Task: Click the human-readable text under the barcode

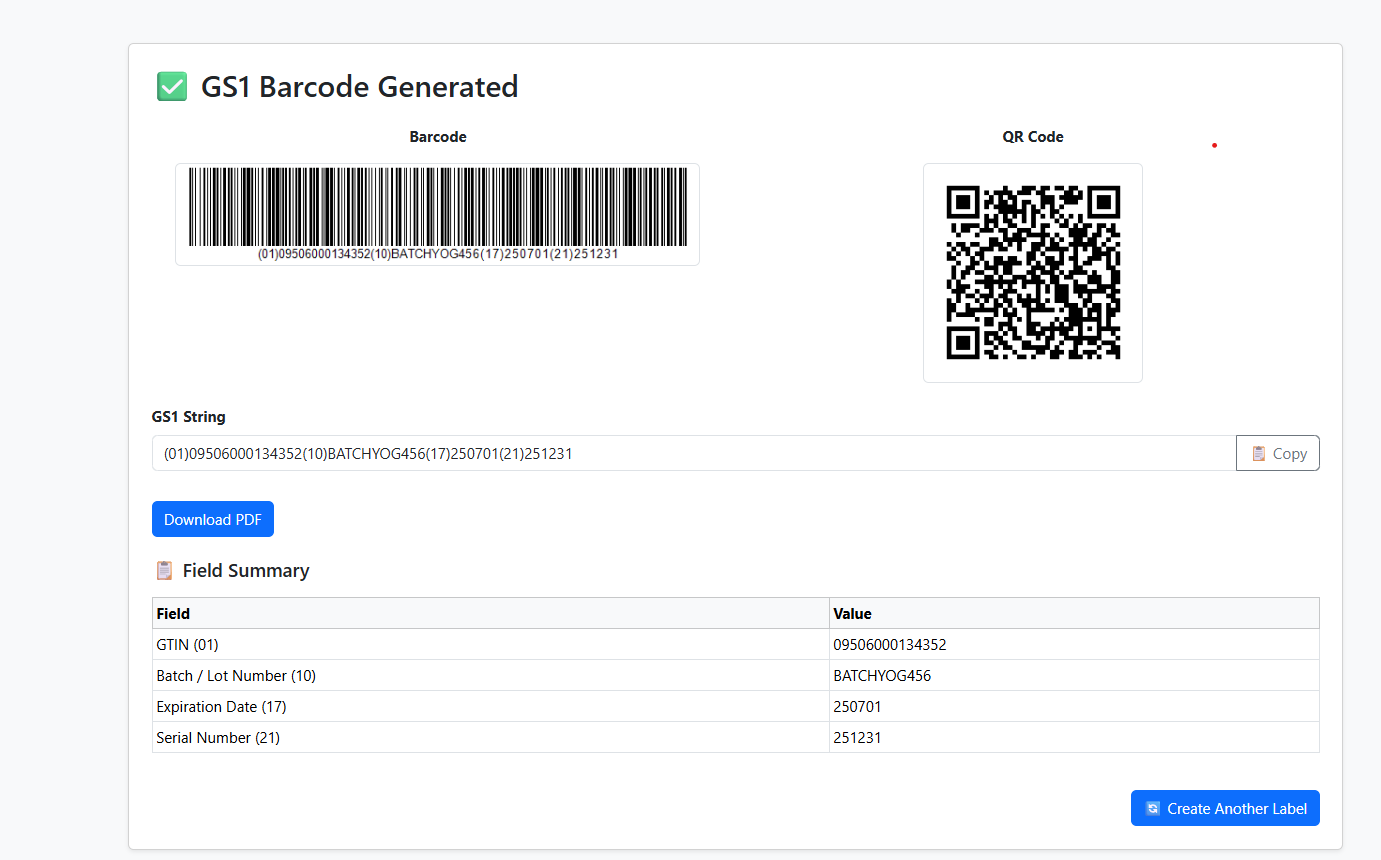Action: coord(438,254)
